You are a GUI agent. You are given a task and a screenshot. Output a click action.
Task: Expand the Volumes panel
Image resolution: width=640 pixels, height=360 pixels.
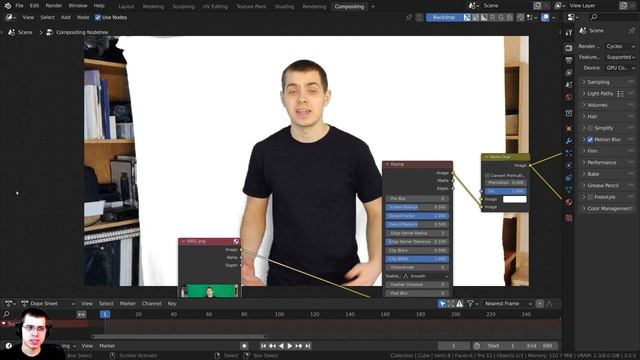[x=607, y=105]
